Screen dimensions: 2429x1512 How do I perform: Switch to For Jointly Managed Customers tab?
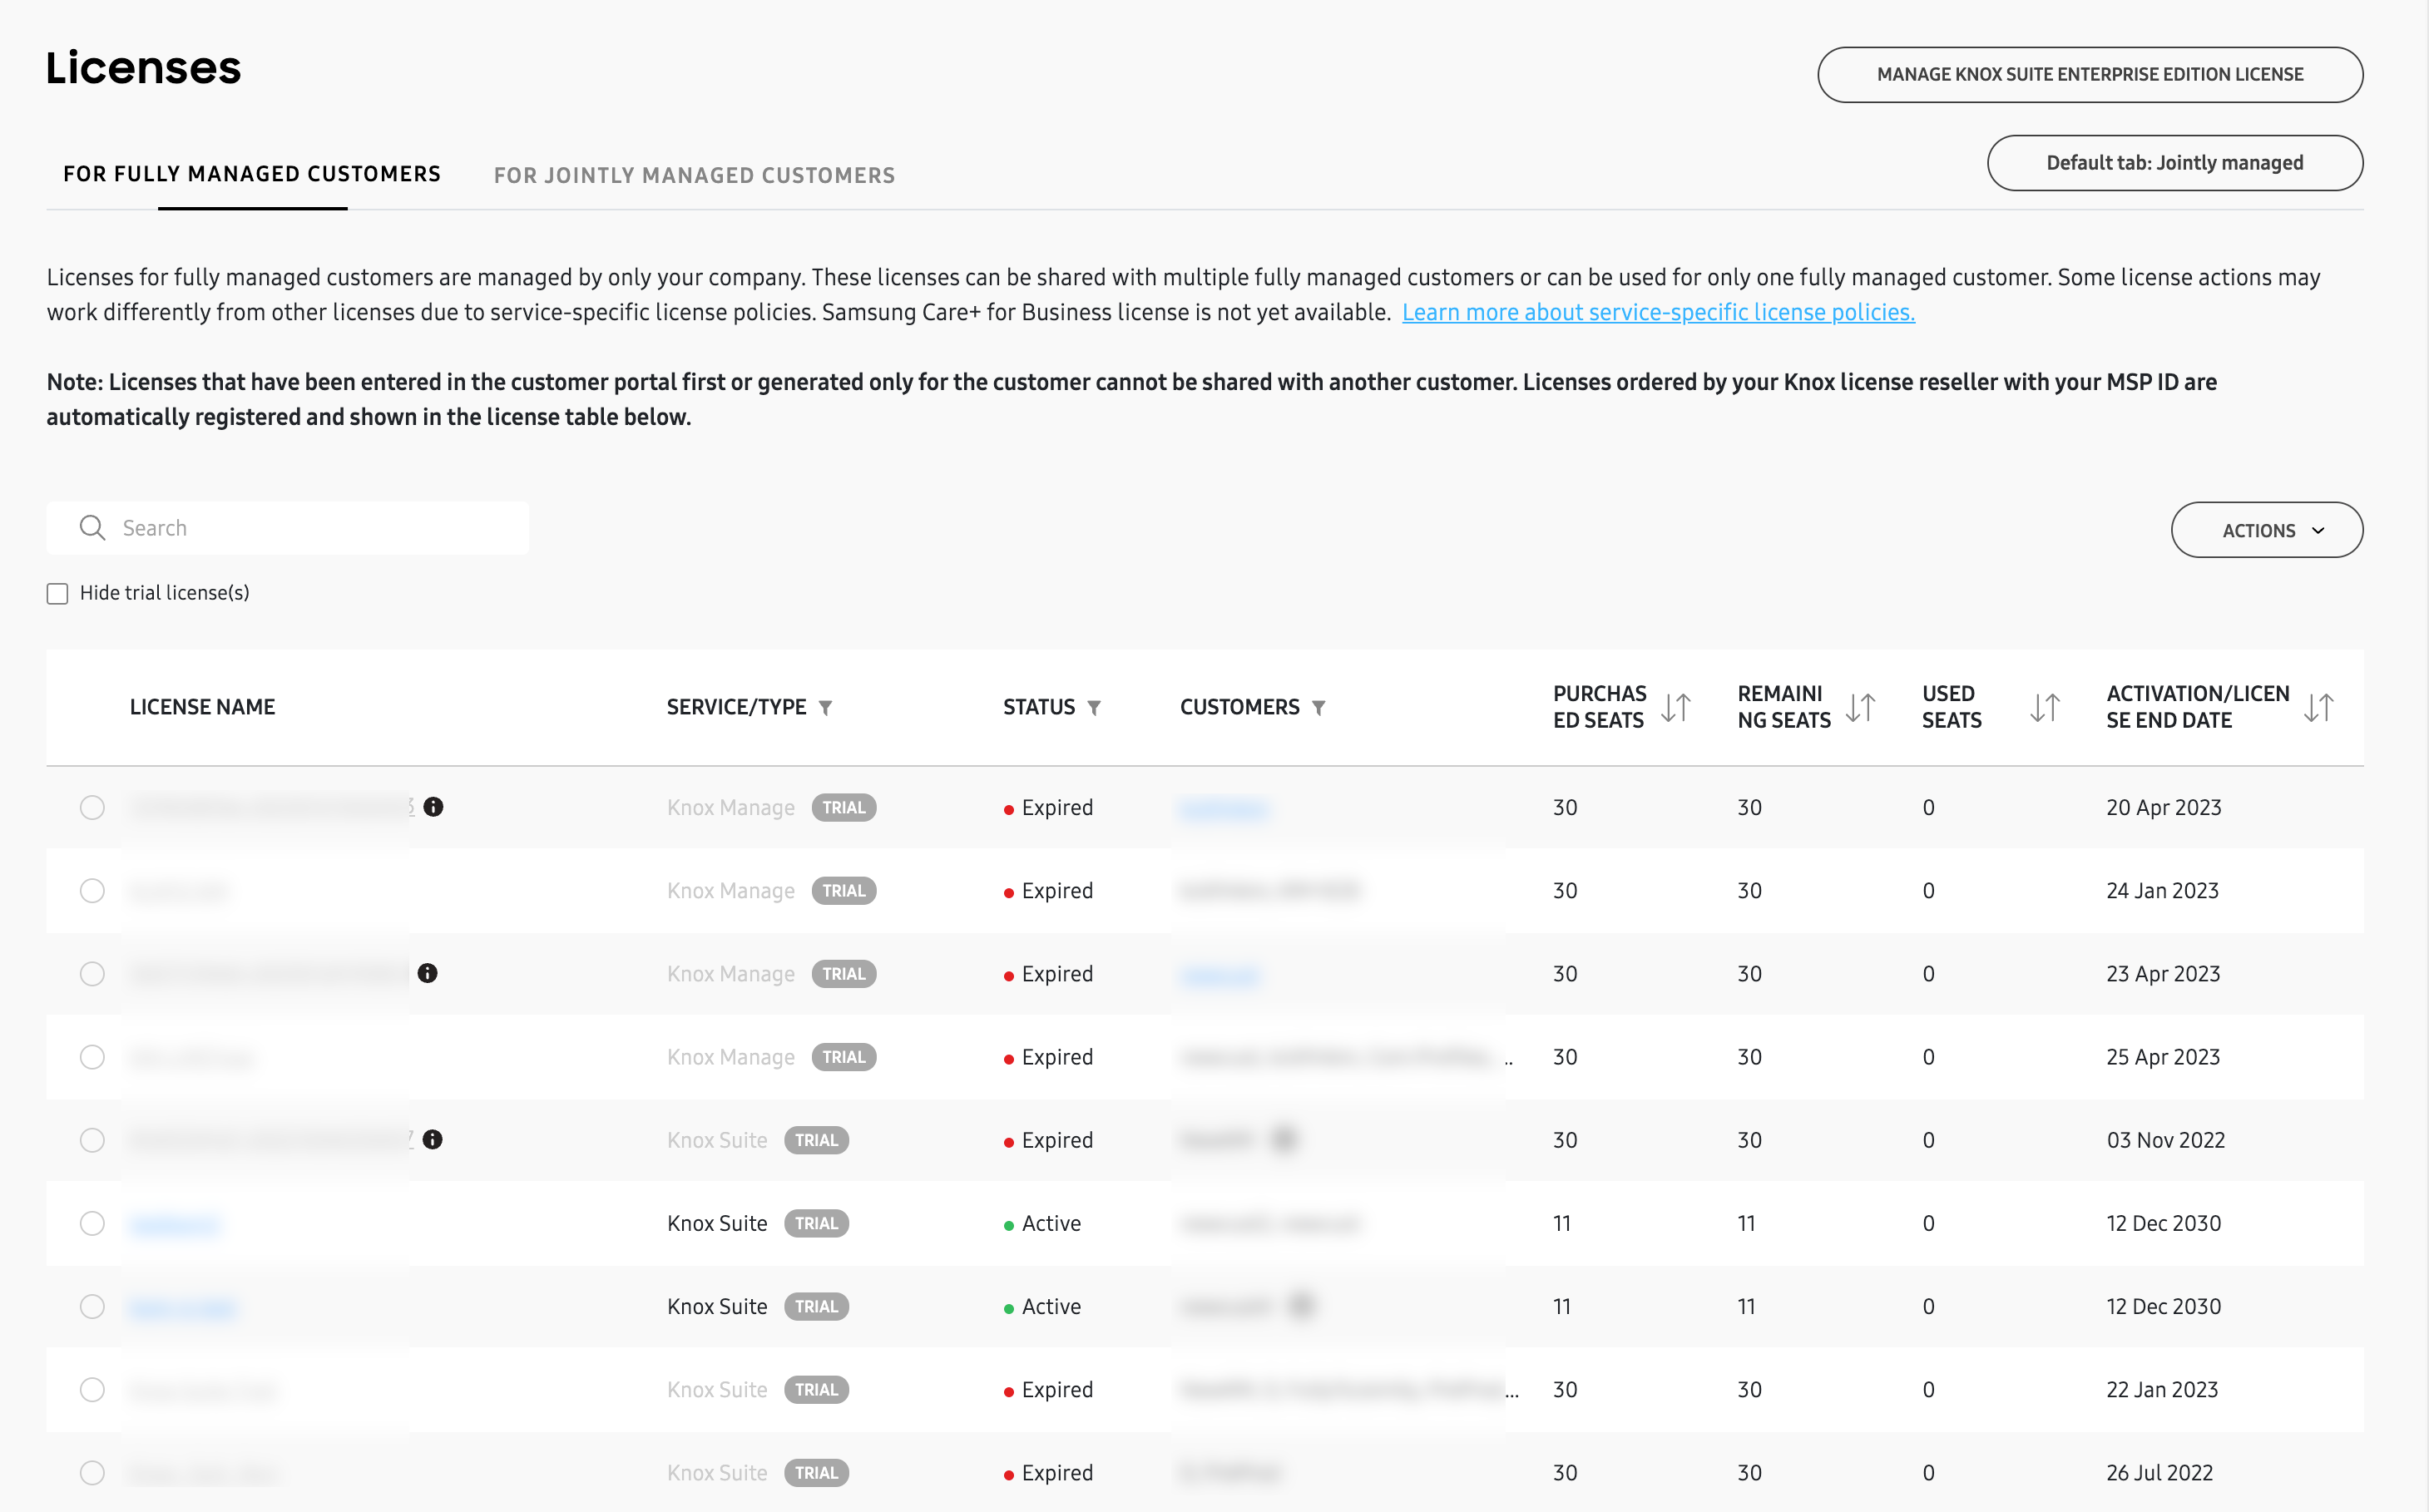[x=694, y=175]
